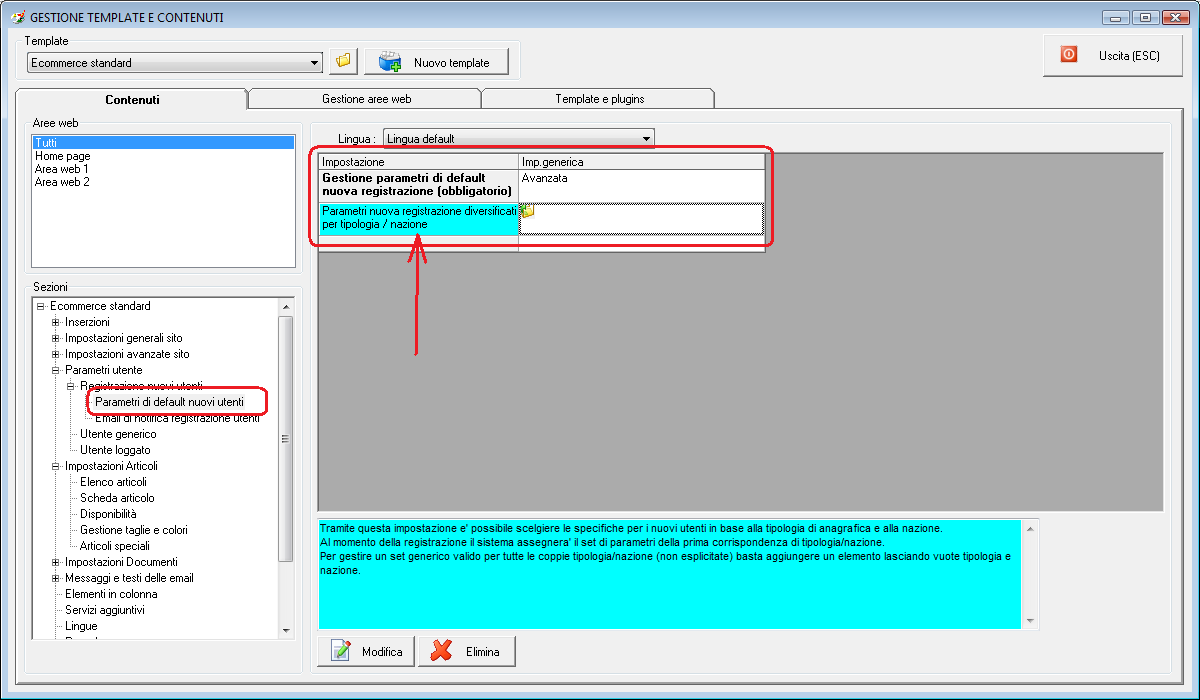The image size is (1200, 700).
Task: Click scroll up arrow in Sezioni tree
Action: (286, 306)
